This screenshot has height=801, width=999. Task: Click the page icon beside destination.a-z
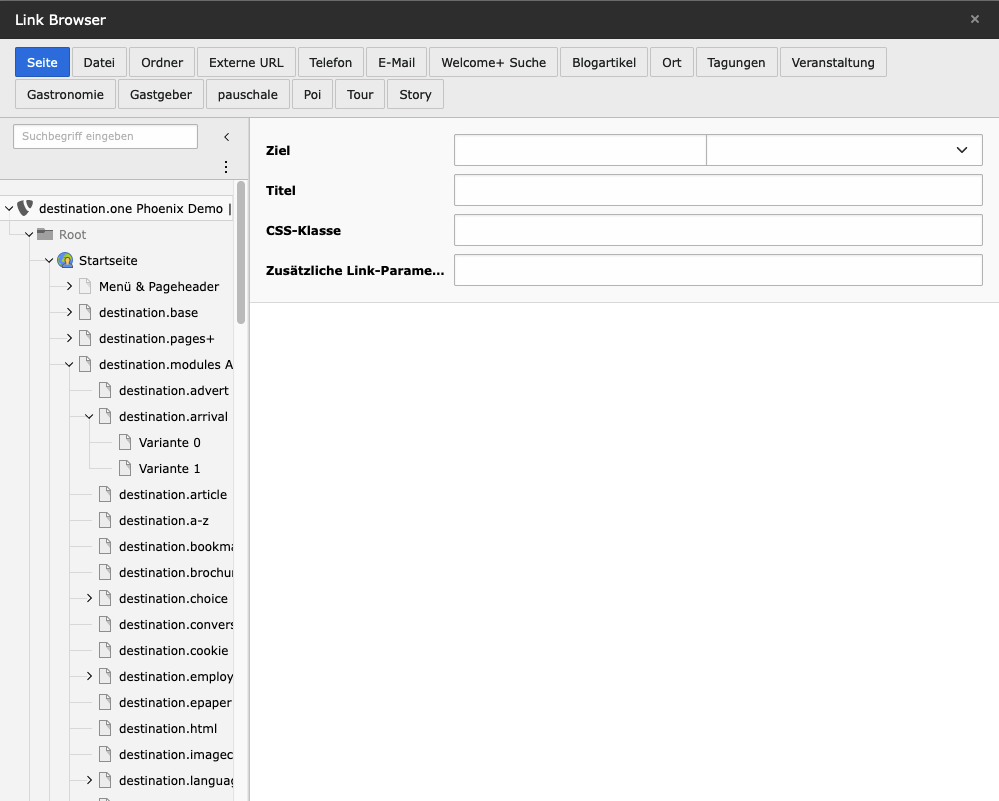pyautogui.click(x=105, y=521)
